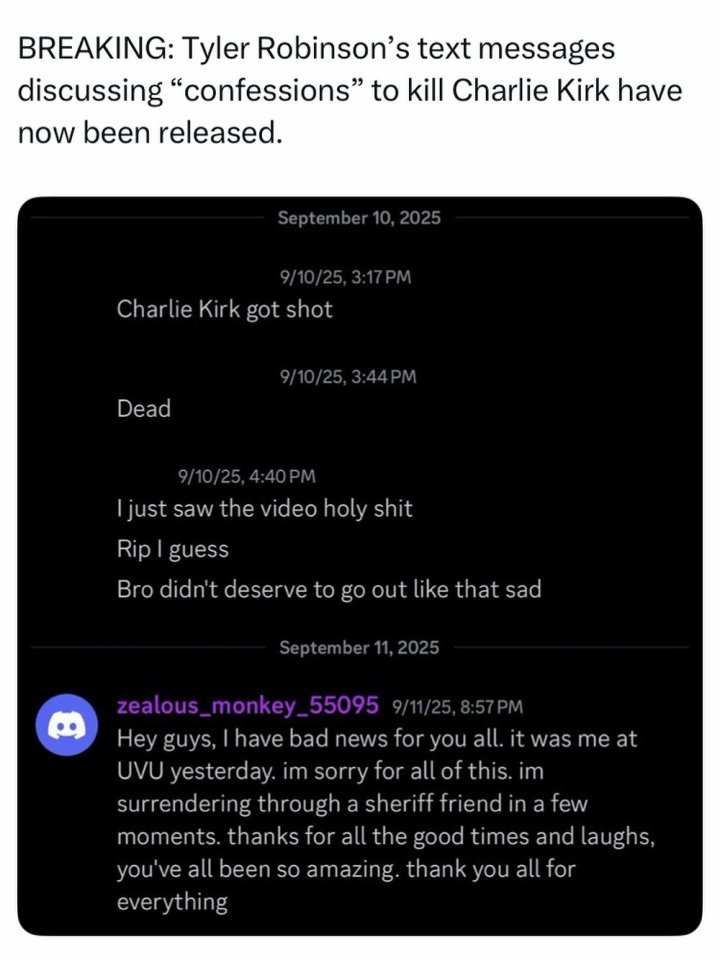Click the 9/11/25, 8:57 PM timestamp

pyautogui.click(x=458, y=707)
